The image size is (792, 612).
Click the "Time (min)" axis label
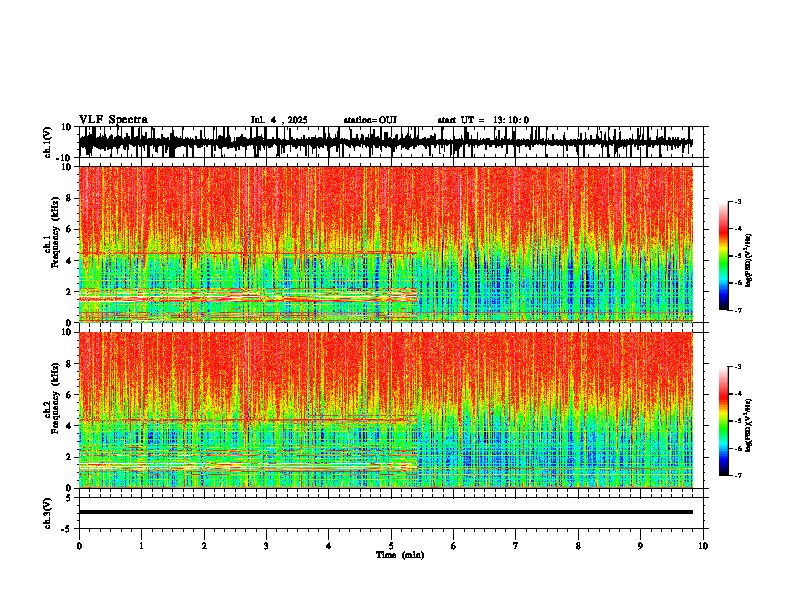(400, 555)
